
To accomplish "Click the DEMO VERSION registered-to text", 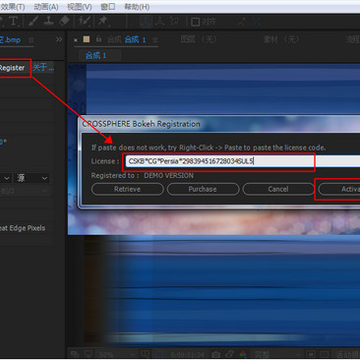I will (169, 176).
